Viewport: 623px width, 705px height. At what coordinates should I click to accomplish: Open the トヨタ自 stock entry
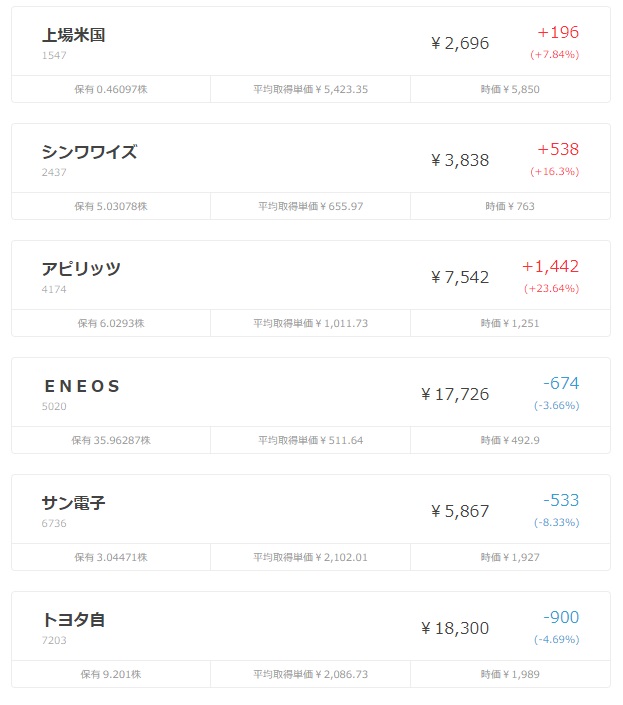(311, 639)
